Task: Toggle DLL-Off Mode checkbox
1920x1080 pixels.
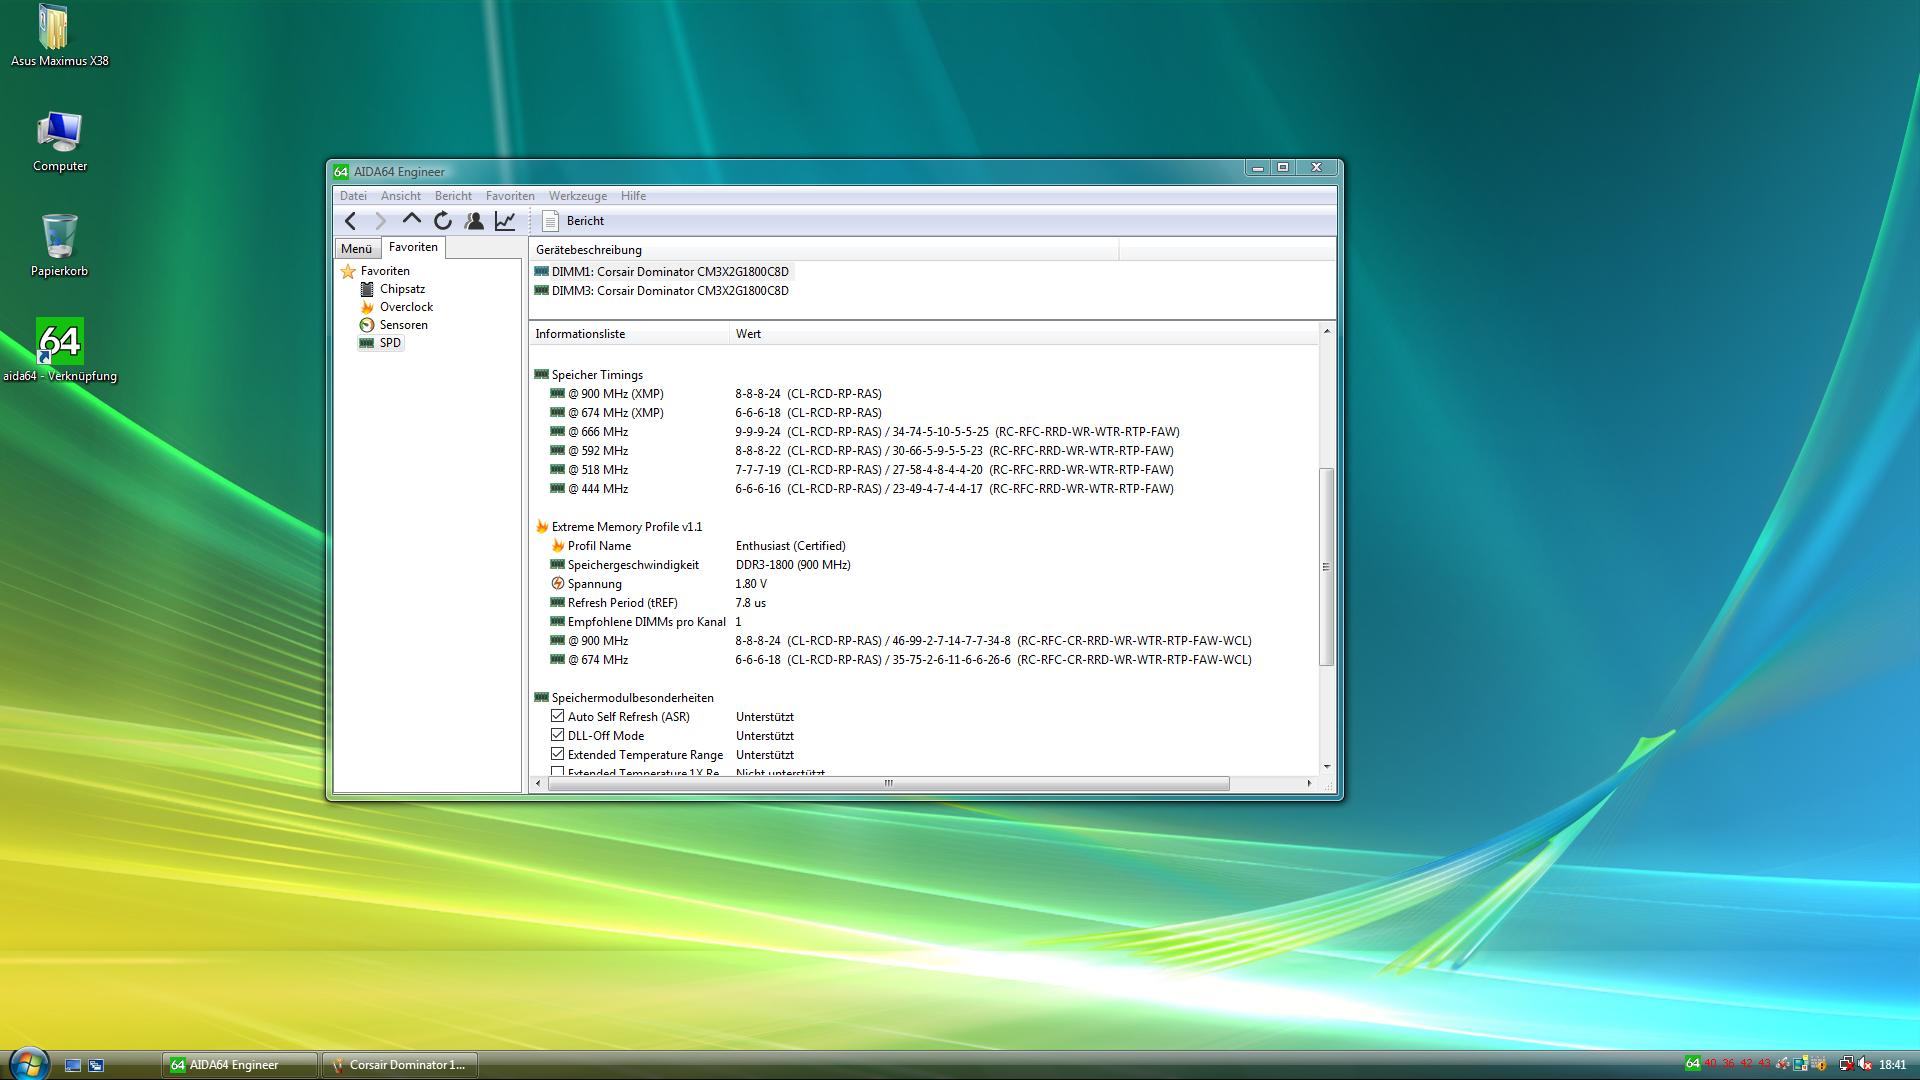Action: pyautogui.click(x=558, y=735)
